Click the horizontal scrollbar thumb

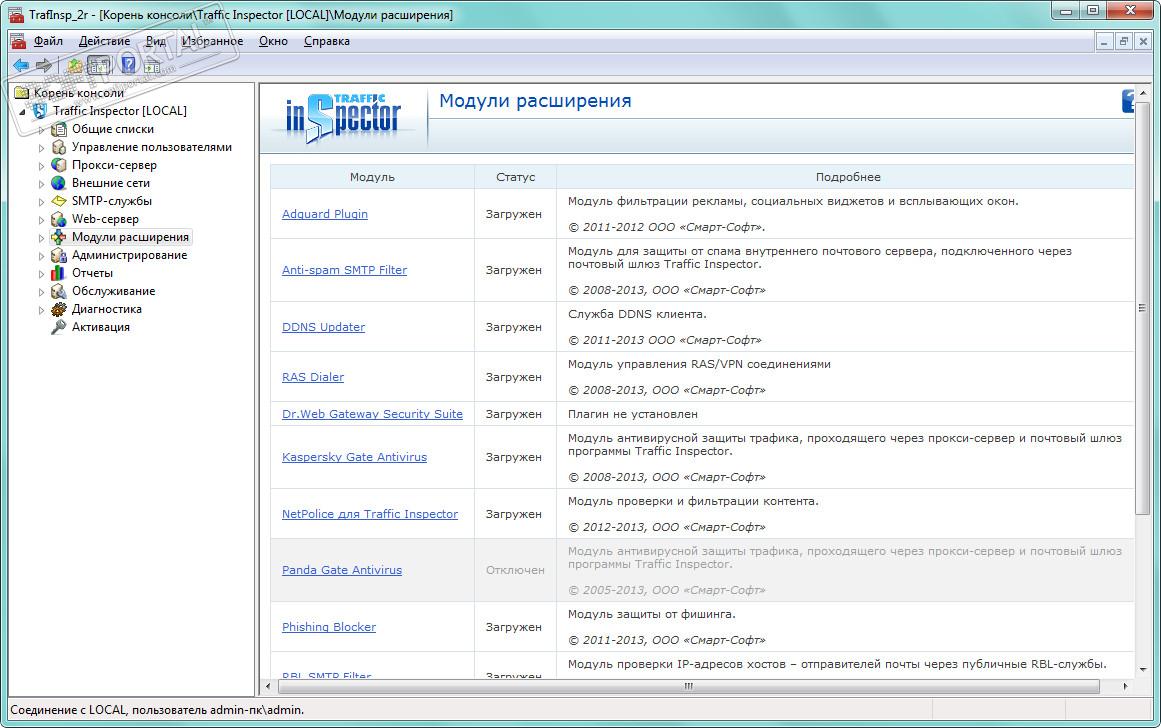[688, 687]
